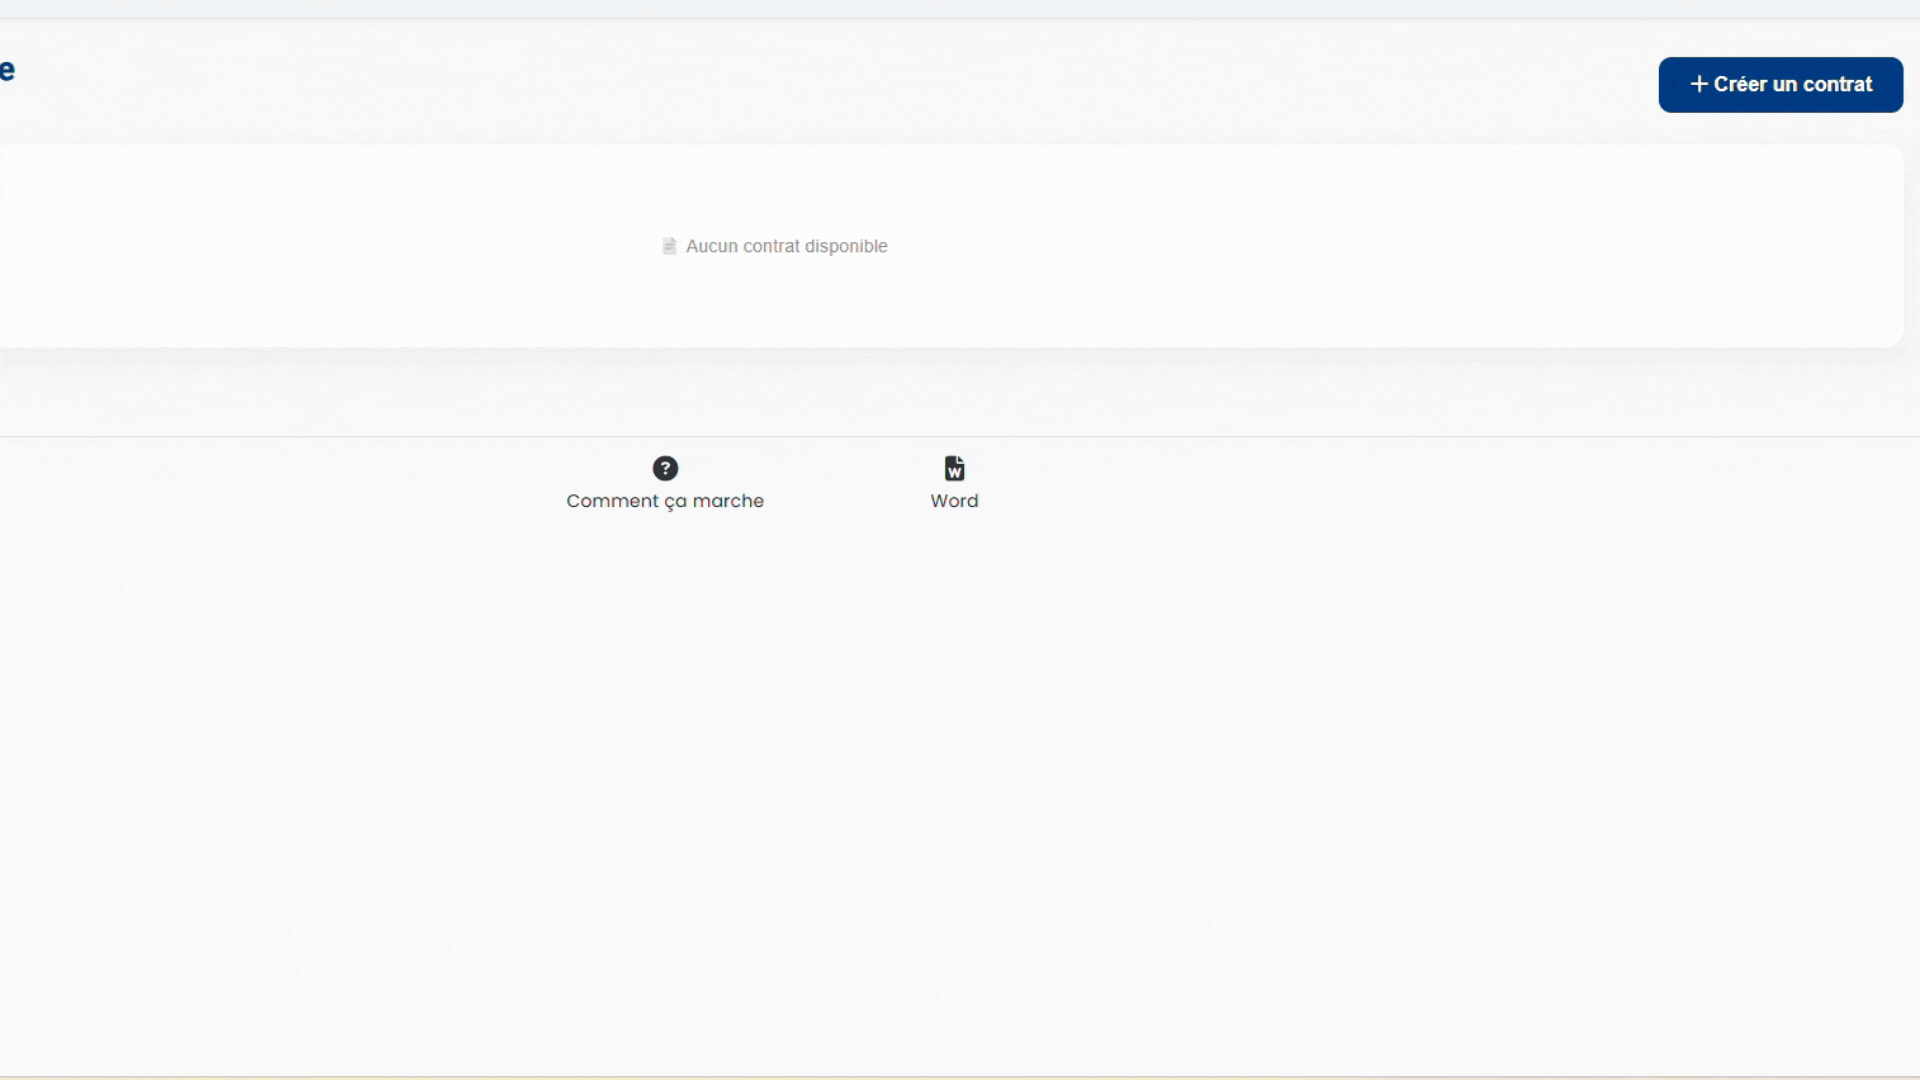Screen dimensions: 1920x1080
Task: Click the word 'Aucun' in the contracts card
Action: coord(711,246)
